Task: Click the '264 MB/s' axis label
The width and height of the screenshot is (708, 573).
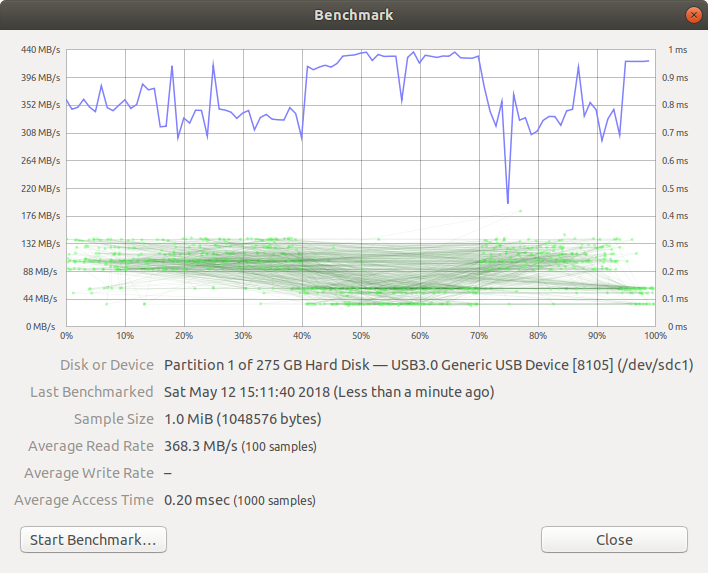Action: (41, 161)
